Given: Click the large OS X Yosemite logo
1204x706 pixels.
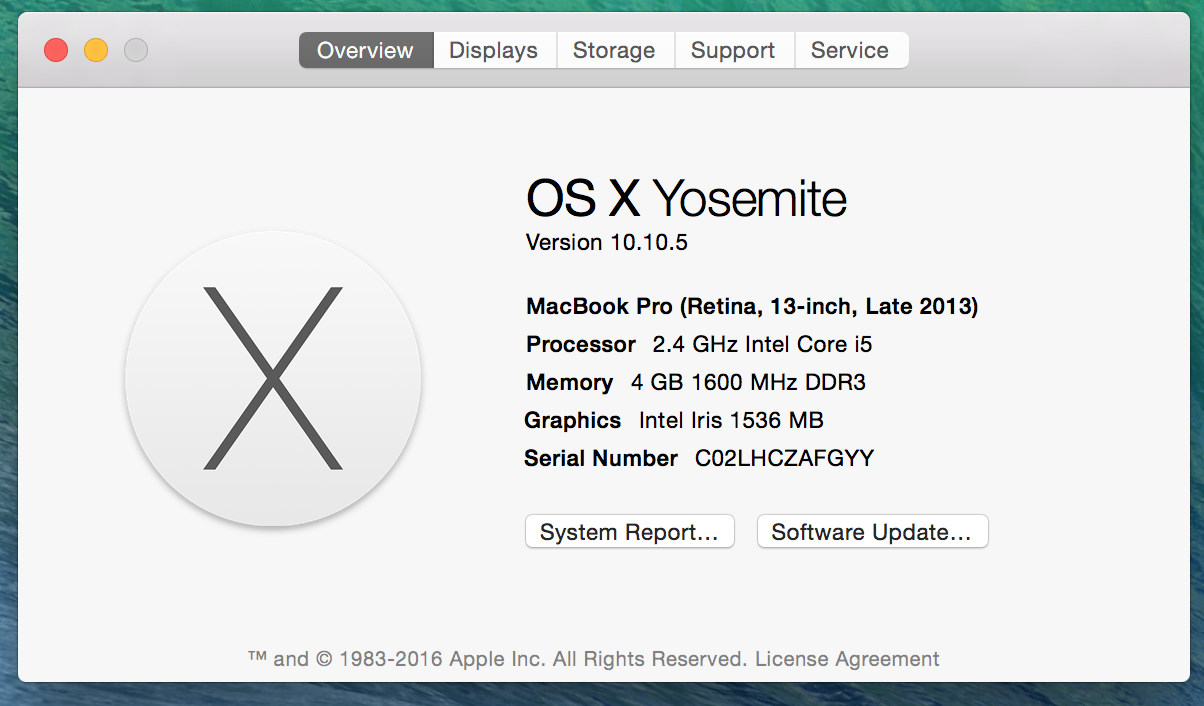Looking at the screenshot, I should (273, 378).
